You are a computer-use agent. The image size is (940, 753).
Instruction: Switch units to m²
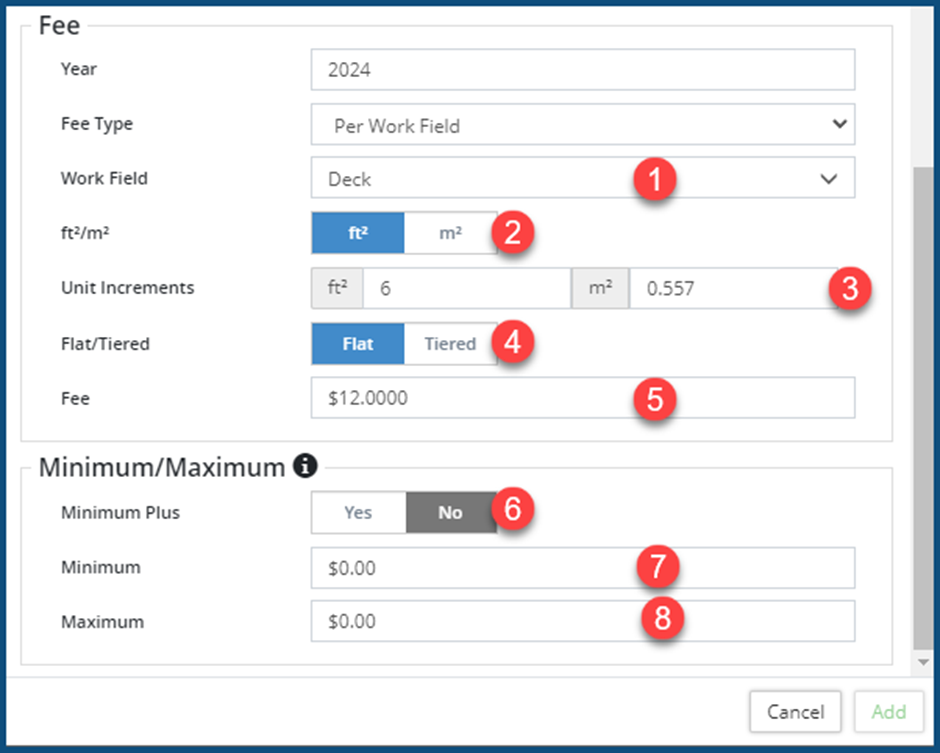450,232
